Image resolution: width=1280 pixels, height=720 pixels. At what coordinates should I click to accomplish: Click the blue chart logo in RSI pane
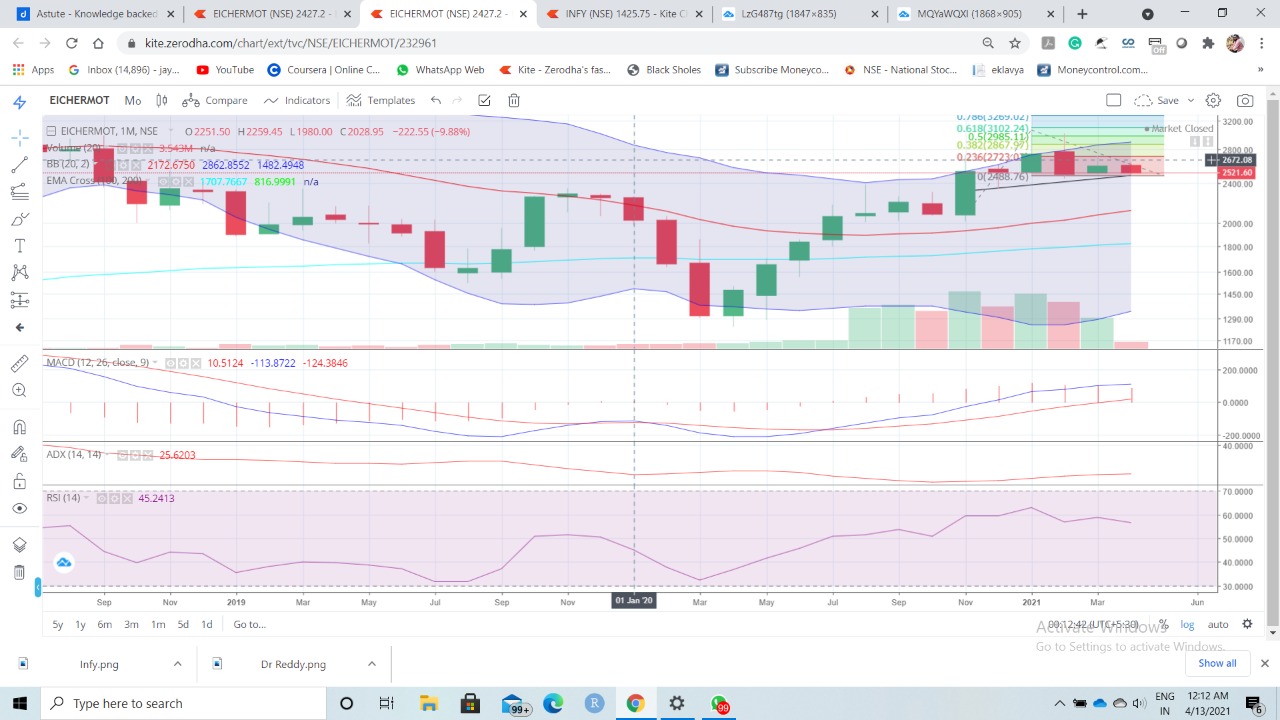[x=64, y=563]
